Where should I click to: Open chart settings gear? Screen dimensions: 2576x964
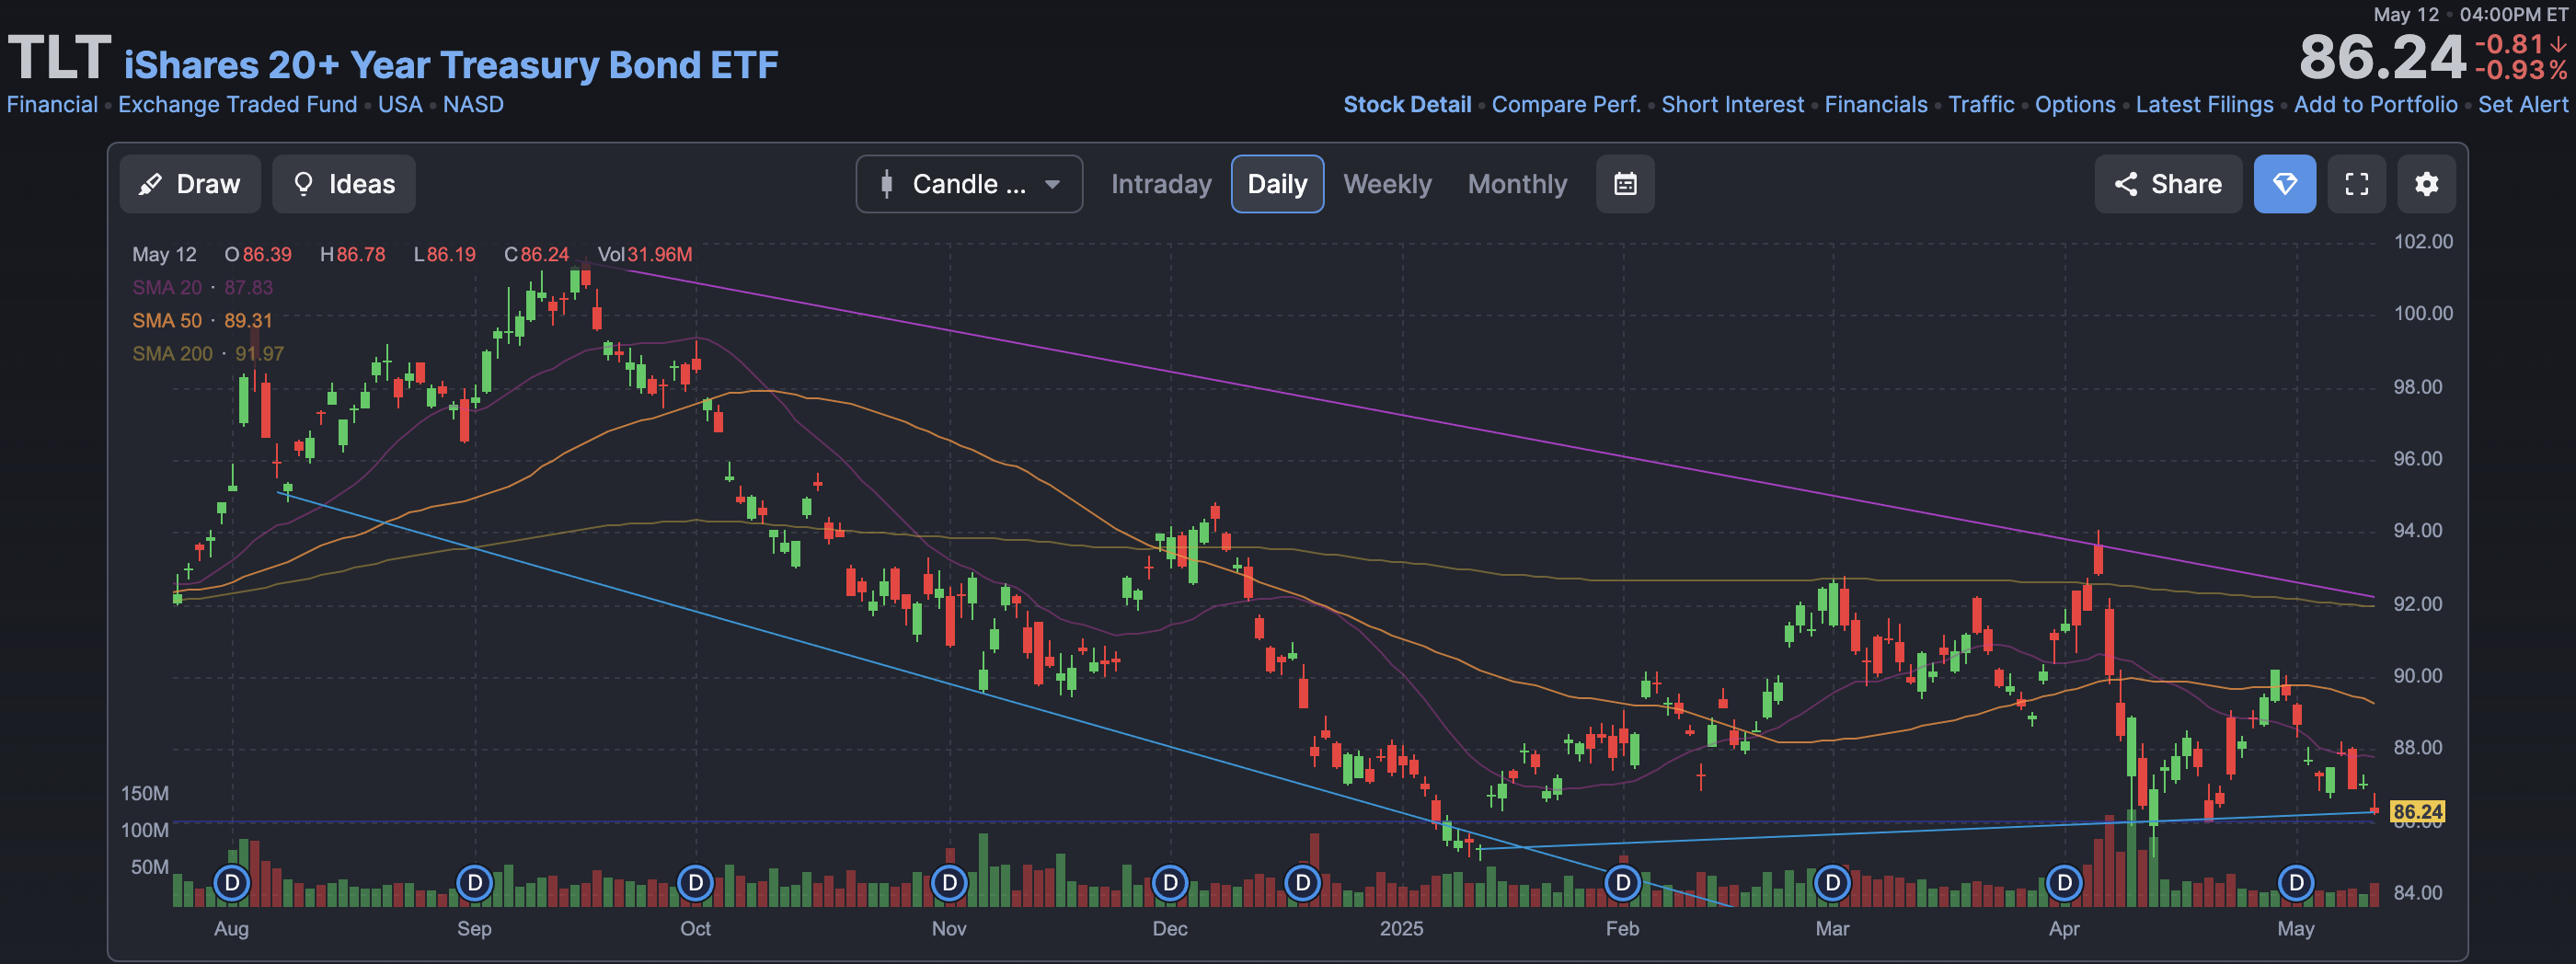click(x=2426, y=184)
